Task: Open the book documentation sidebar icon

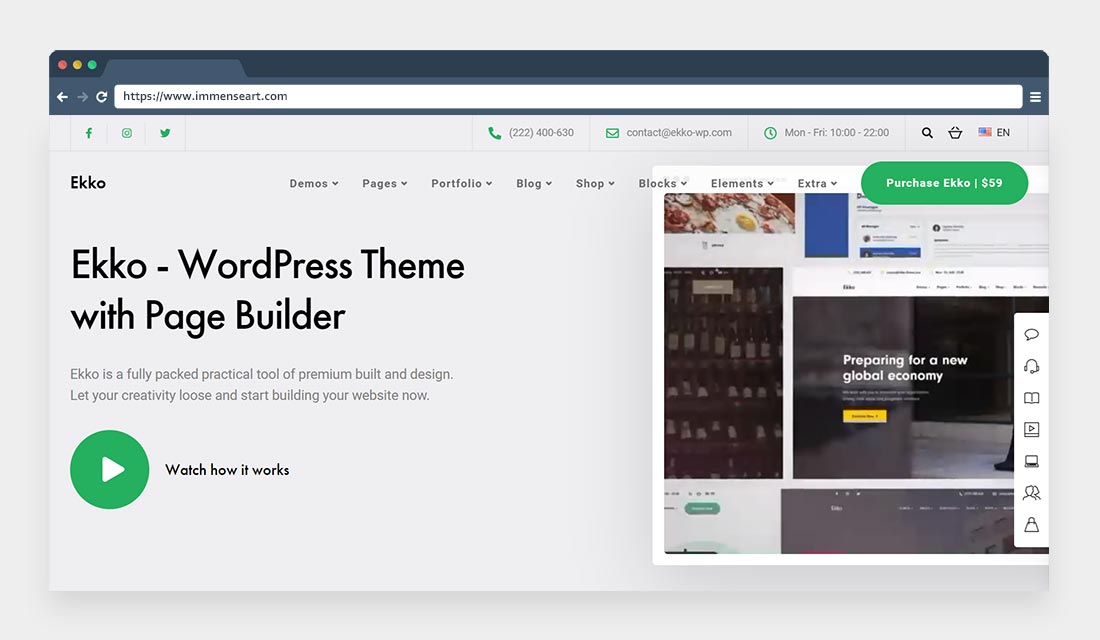Action: click(1031, 398)
